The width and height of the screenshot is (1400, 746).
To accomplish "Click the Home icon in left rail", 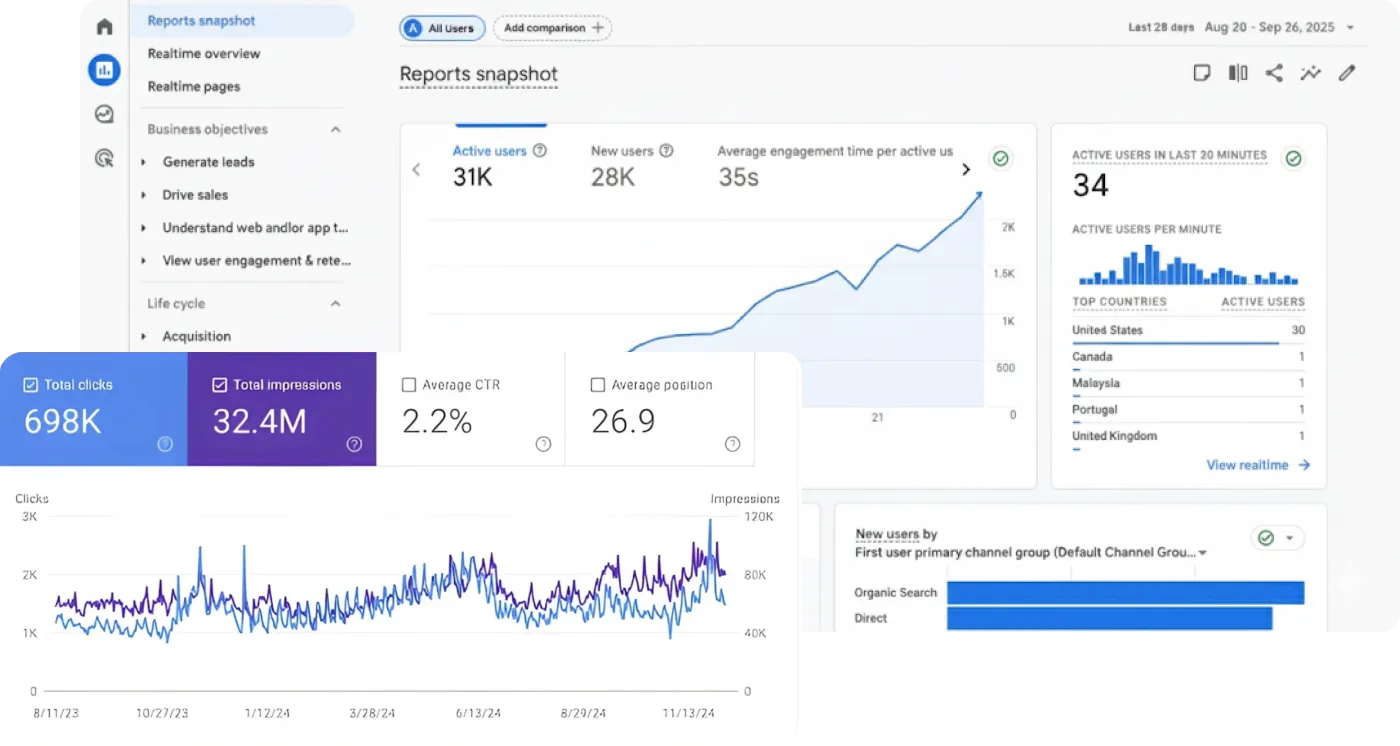I will pyautogui.click(x=105, y=27).
